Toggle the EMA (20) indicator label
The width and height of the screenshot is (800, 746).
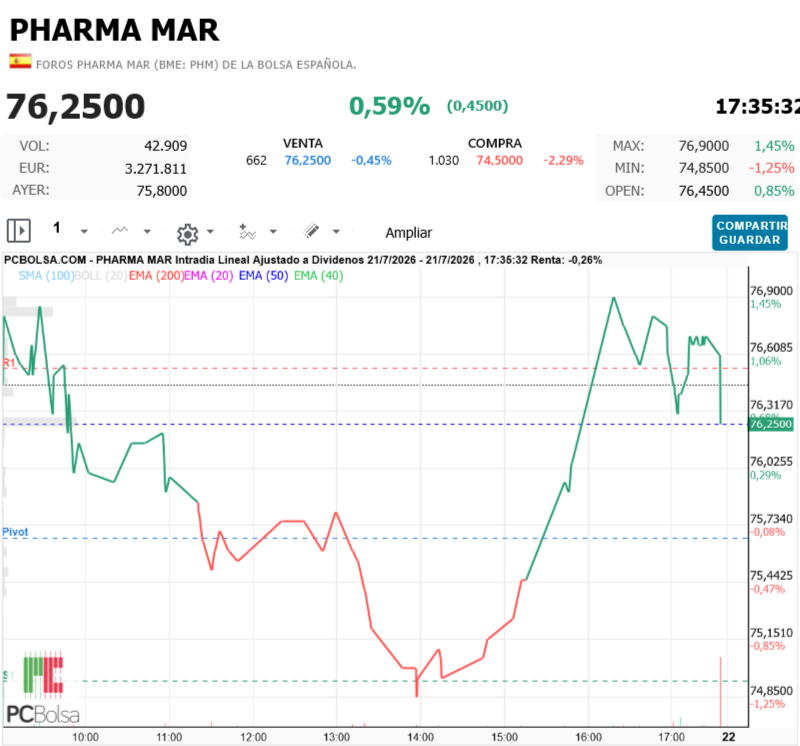(x=209, y=276)
